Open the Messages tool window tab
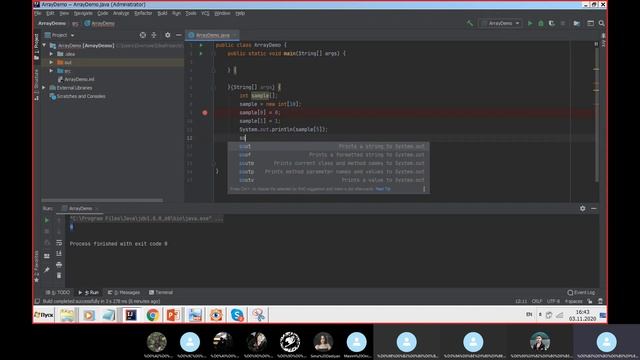Image resolution: width=640 pixels, height=360 pixels. [124, 292]
